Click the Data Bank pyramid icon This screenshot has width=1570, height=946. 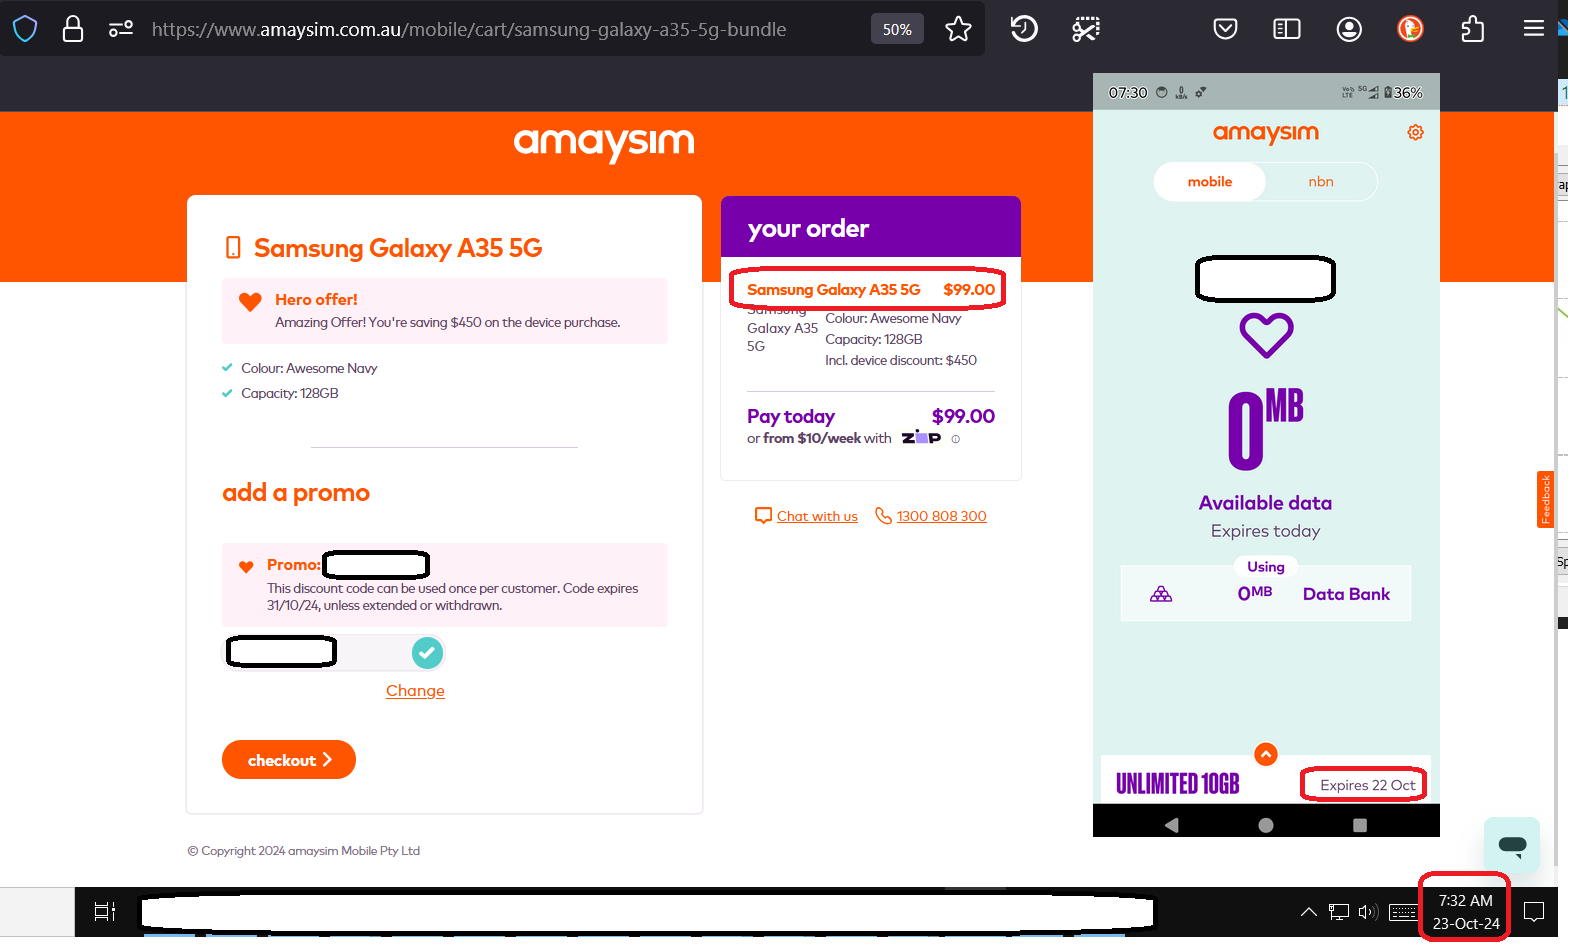tap(1161, 594)
